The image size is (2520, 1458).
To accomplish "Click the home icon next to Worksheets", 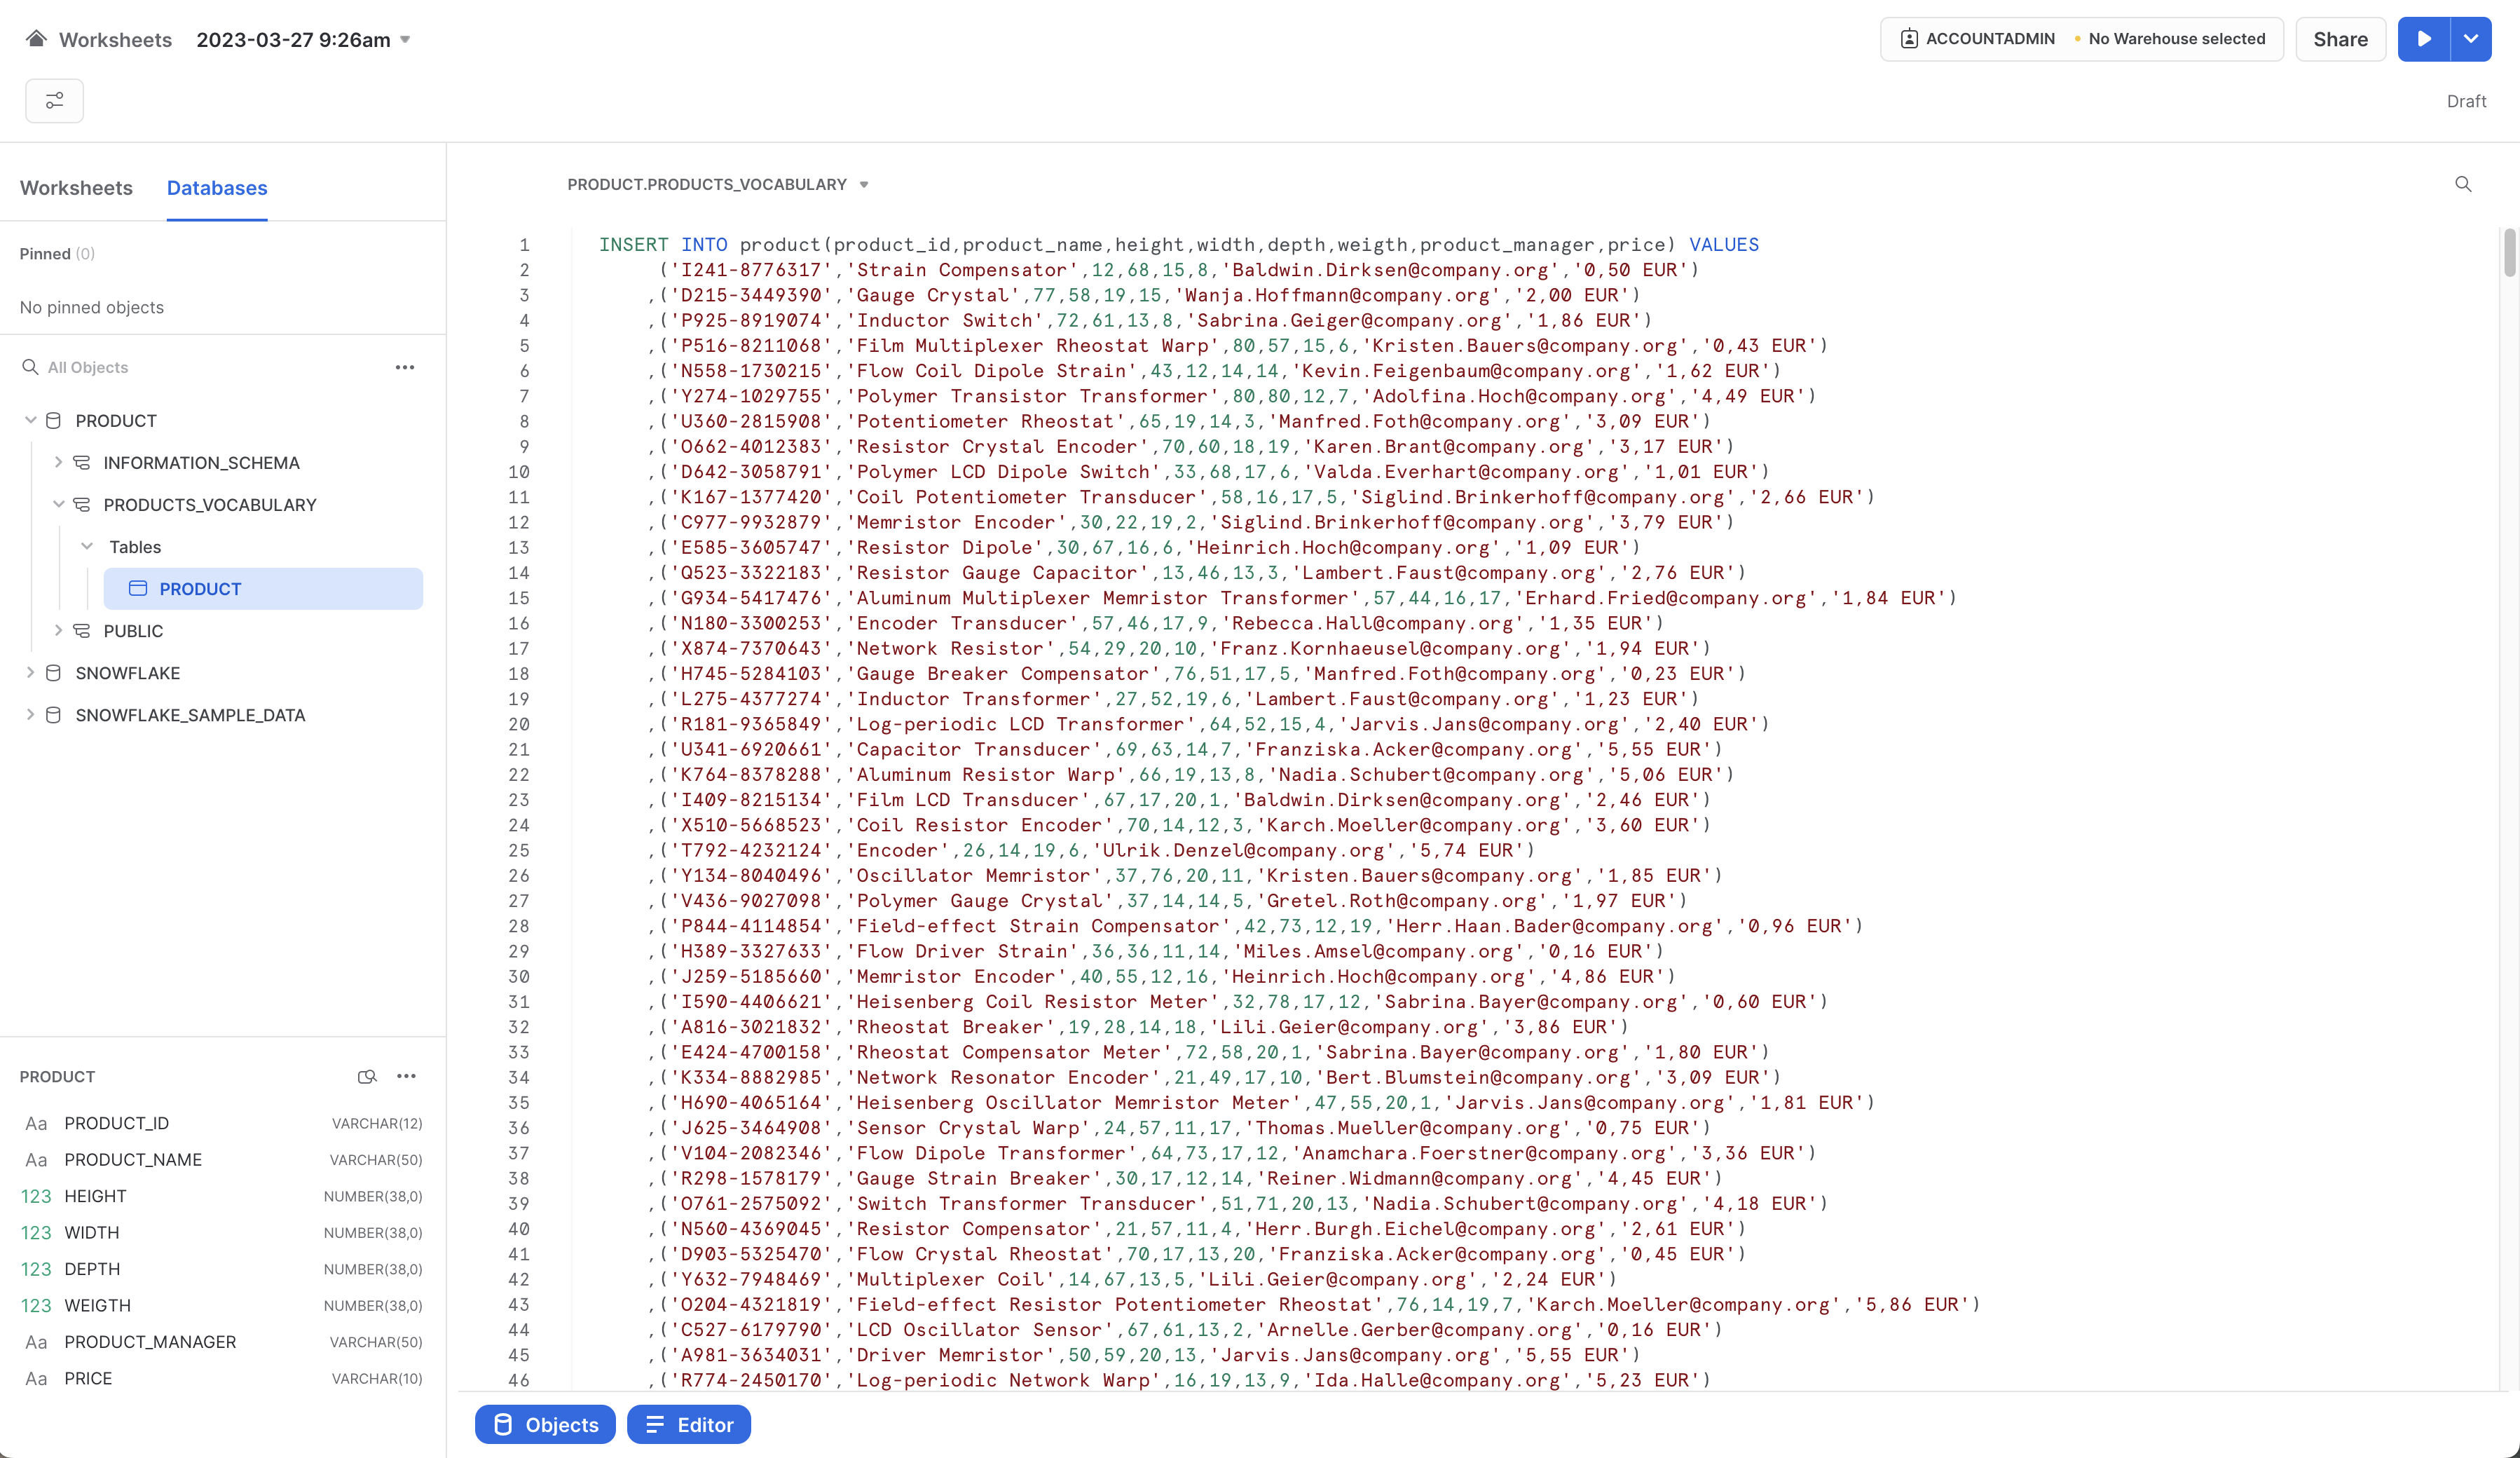I will click(x=36, y=39).
